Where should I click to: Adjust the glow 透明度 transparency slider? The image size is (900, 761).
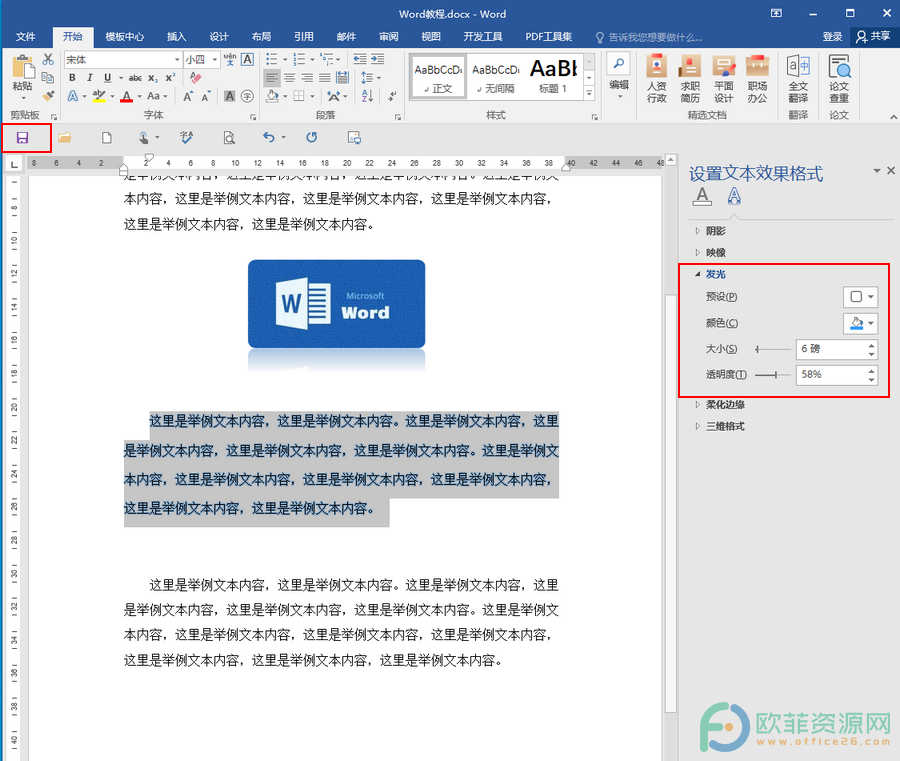pyautogui.click(x=773, y=375)
